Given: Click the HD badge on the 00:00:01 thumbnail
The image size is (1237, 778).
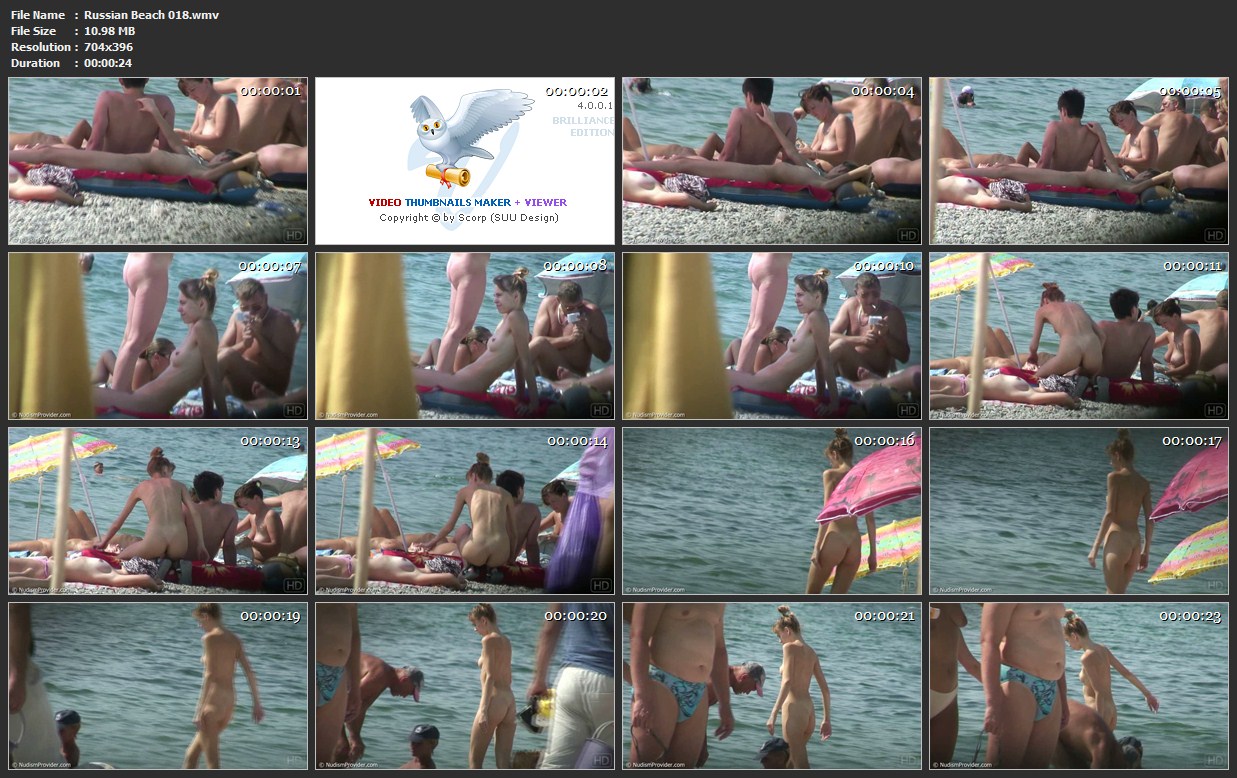Looking at the screenshot, I should pyautogui.click(x=294, y=235).
